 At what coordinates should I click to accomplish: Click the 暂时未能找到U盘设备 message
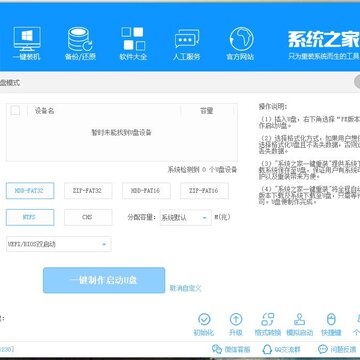point(122,133)
